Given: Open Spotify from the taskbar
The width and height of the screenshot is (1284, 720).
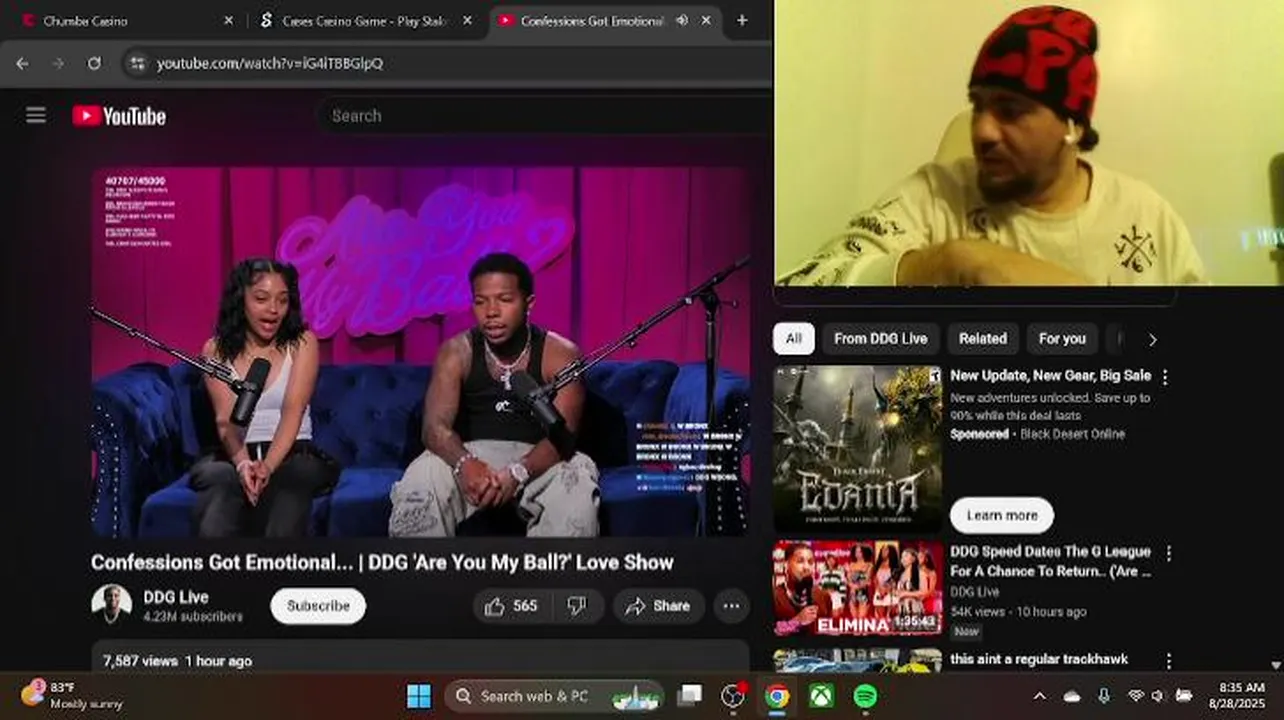Looking at the screenshot, I should click(865, 696).
